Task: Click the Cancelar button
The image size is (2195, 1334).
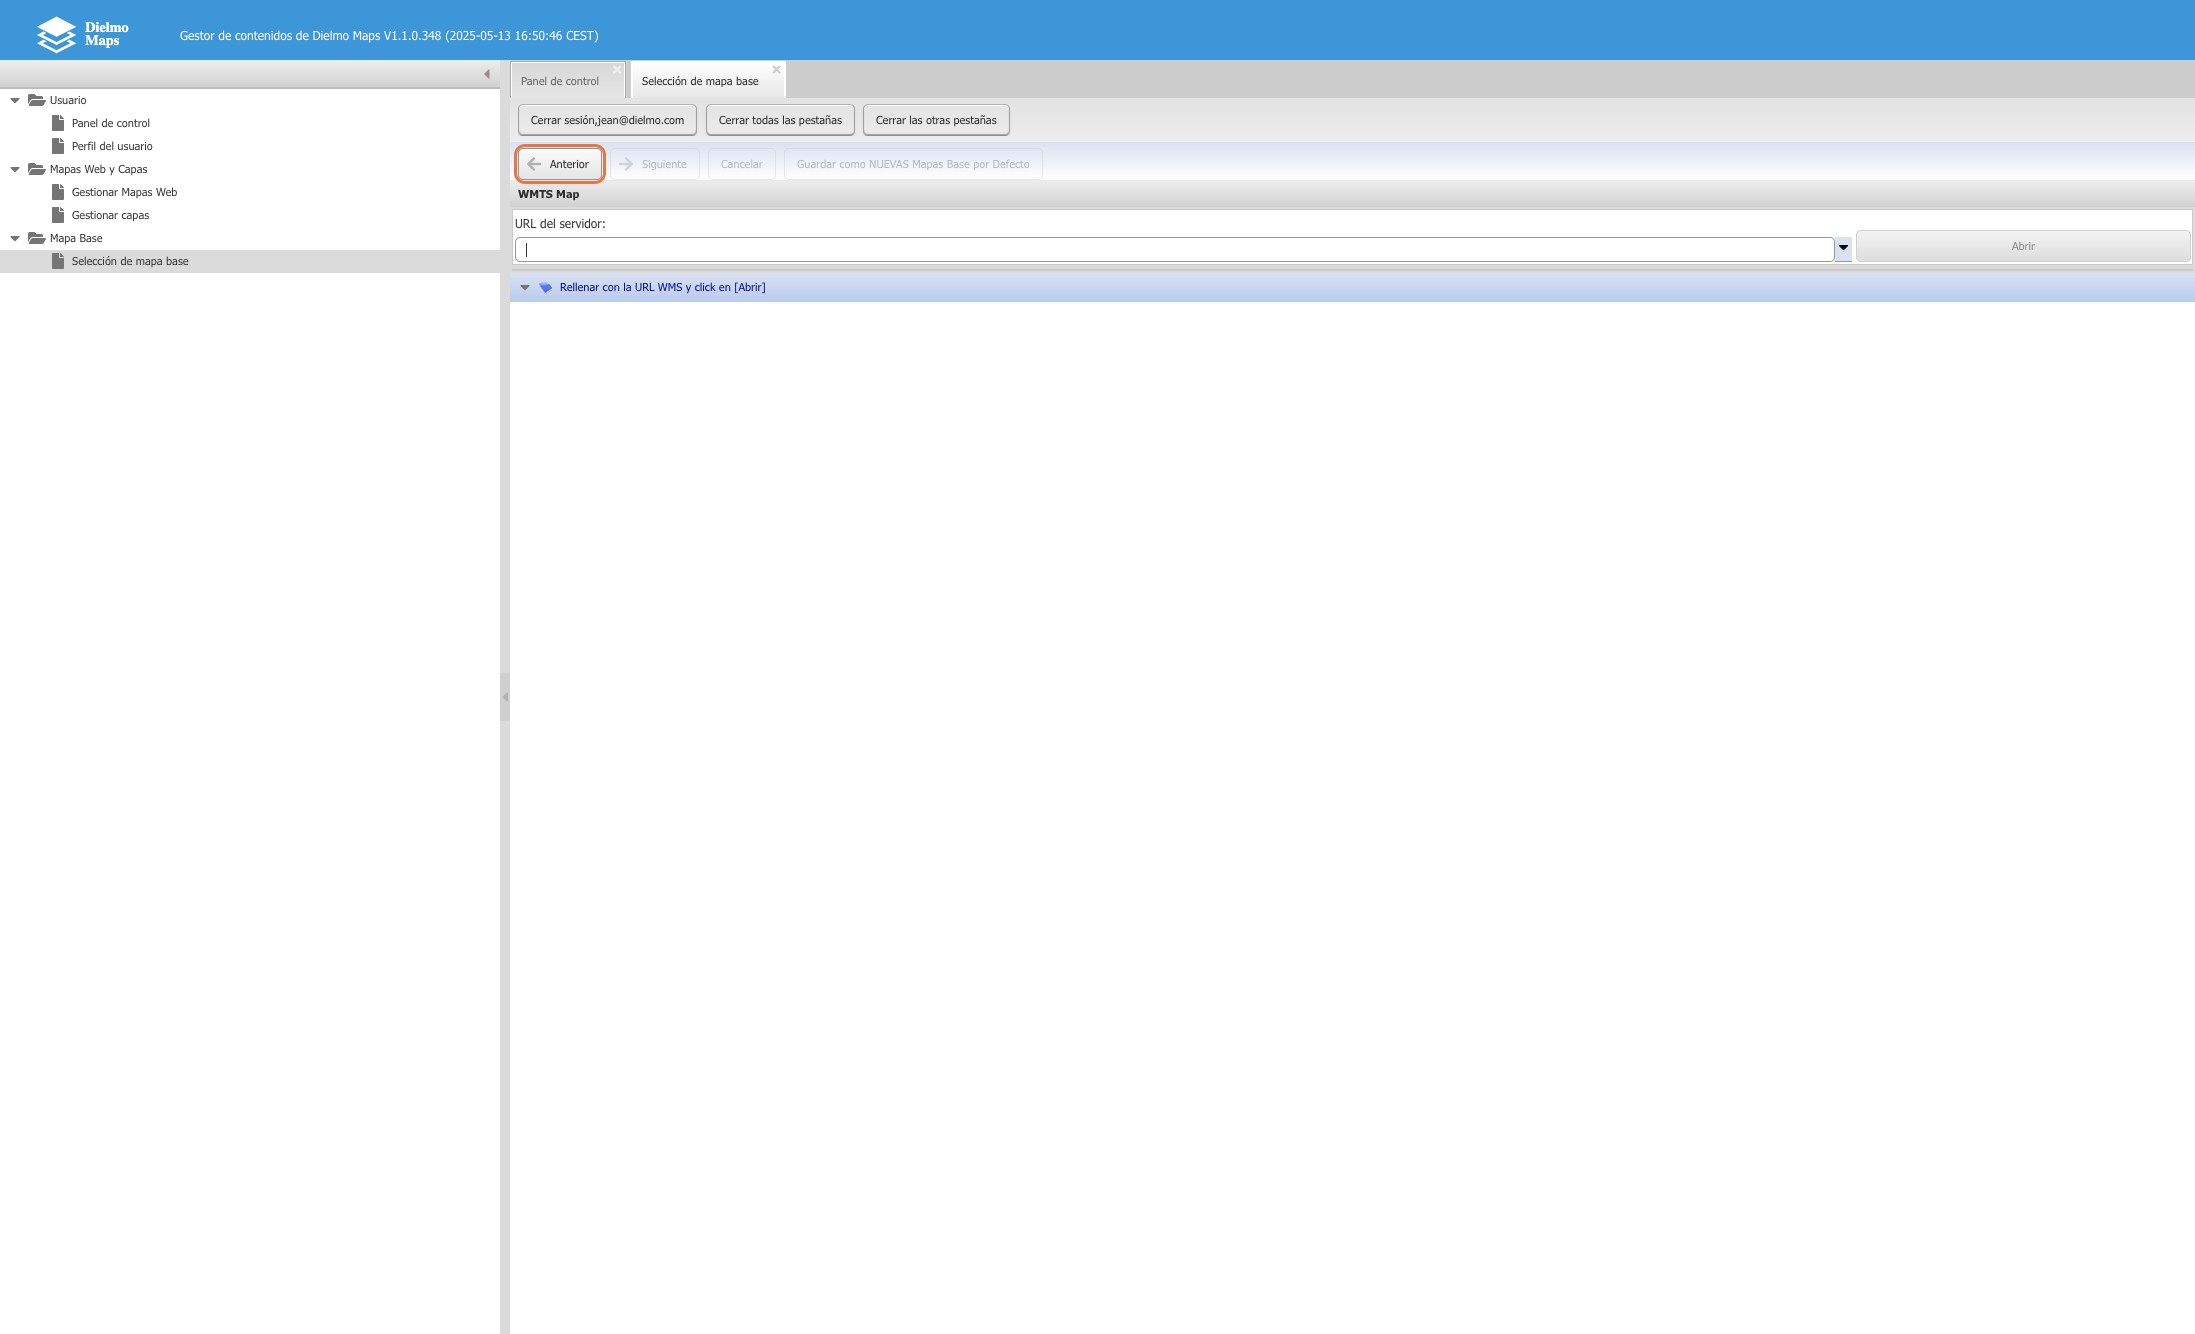Action: coord(741,164)
